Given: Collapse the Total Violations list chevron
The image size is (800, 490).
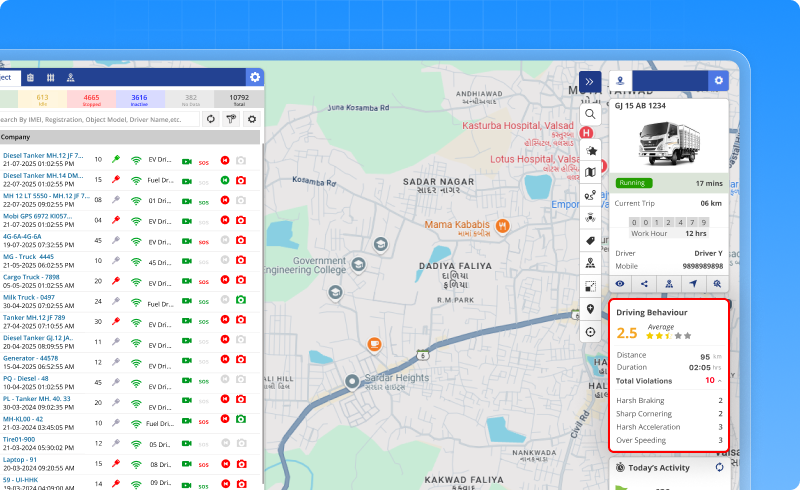Looking at the screenshot, I should click(721, 381).
